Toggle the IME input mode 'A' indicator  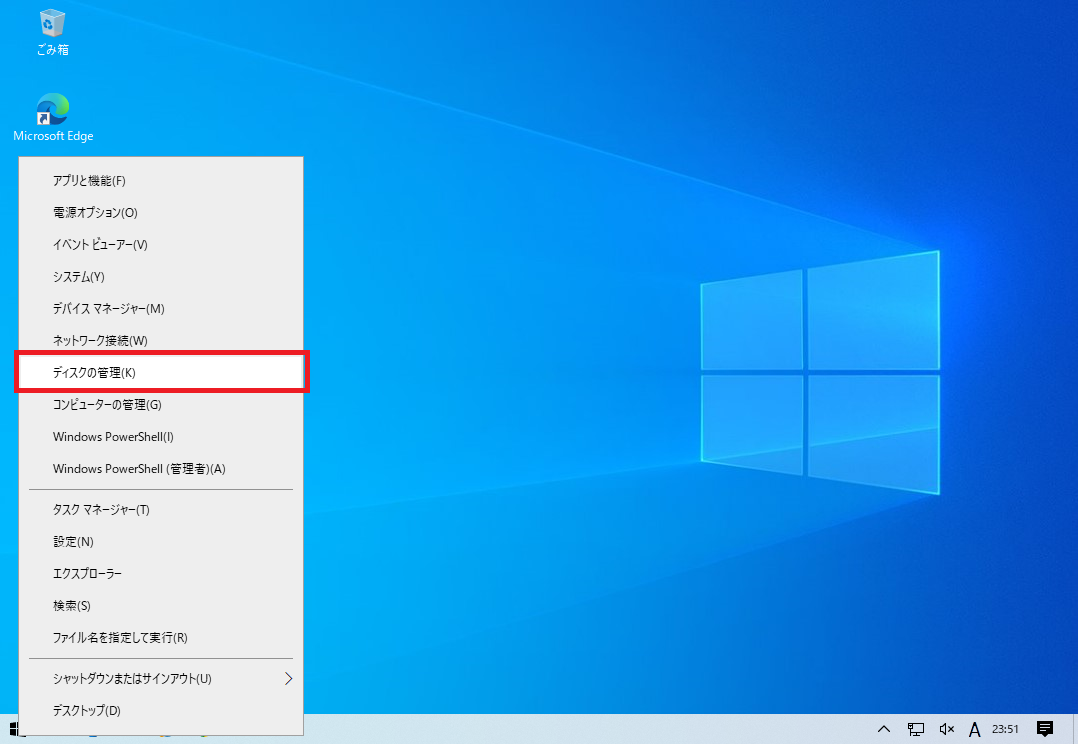[974, 729]
